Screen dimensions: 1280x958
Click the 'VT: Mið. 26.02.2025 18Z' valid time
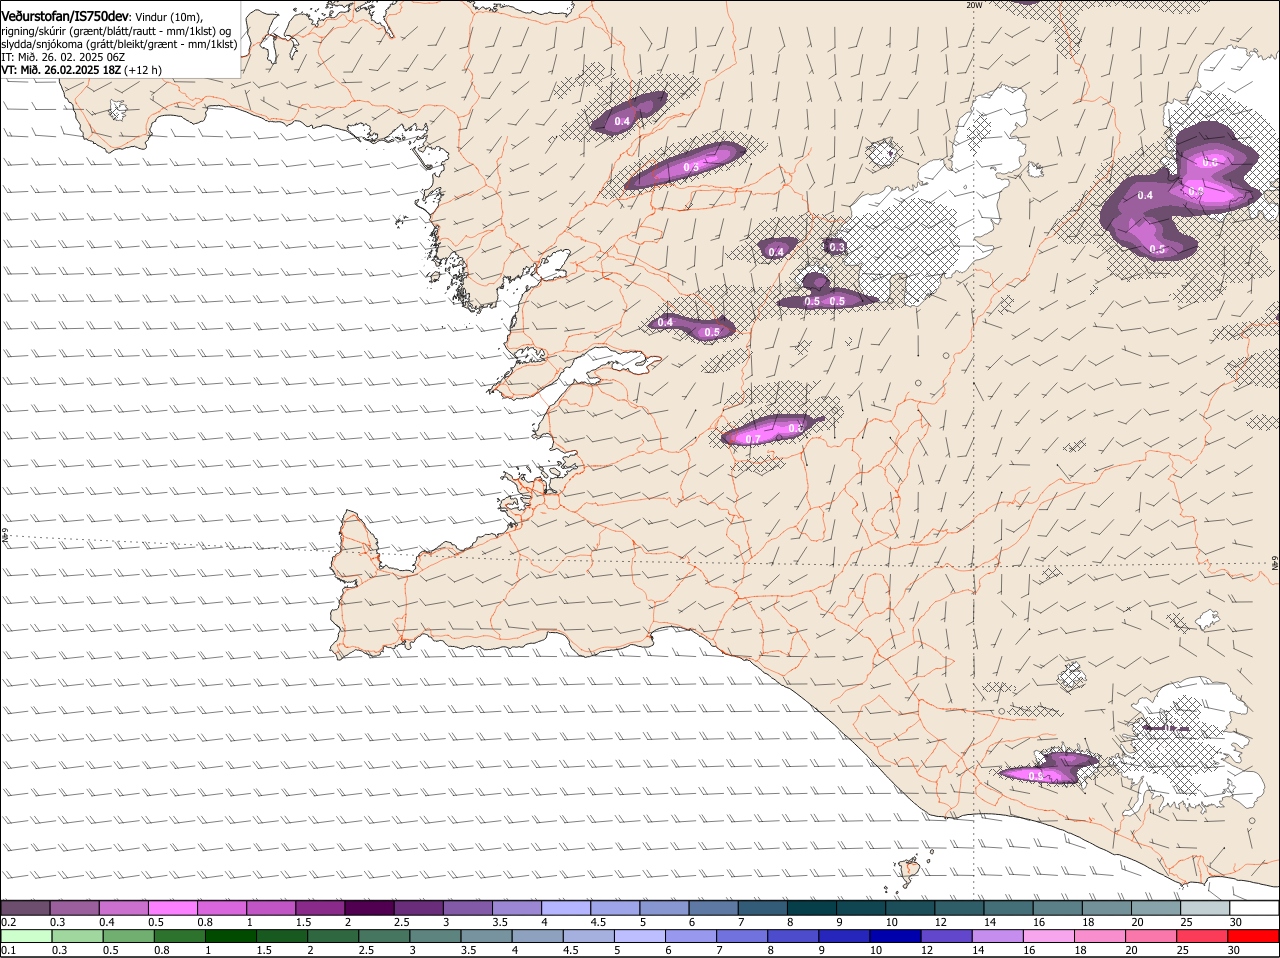[x=62, y=70]
